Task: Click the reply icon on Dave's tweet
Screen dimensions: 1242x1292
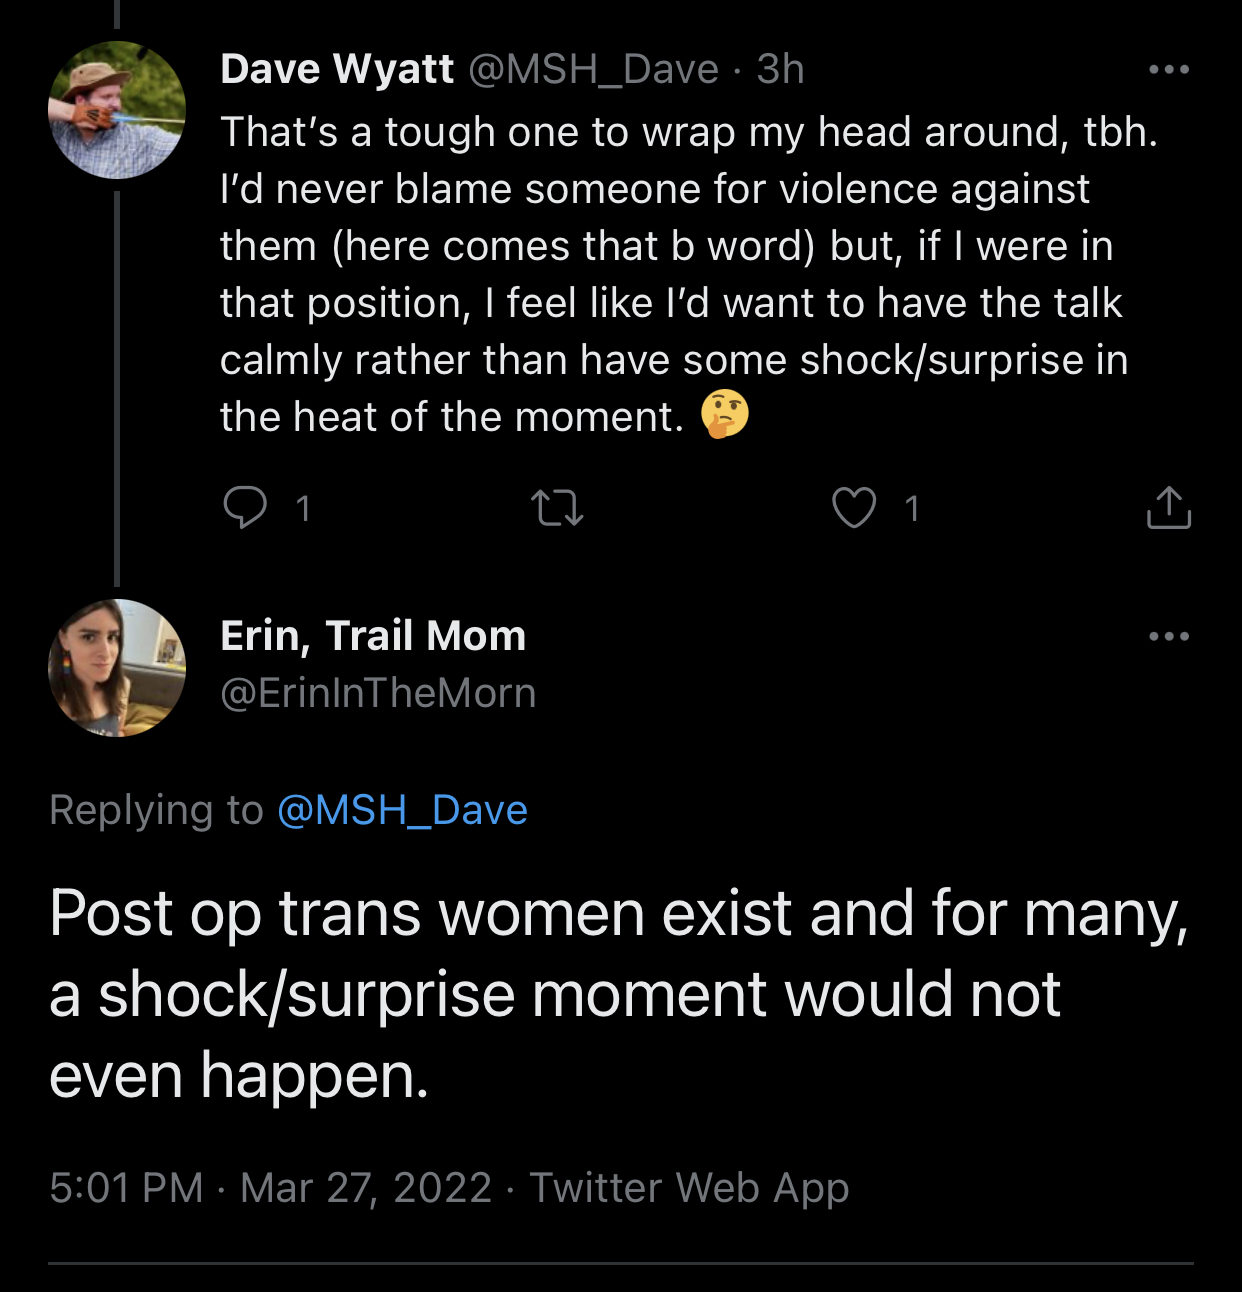Action: pyautogui.click(x=245, y=508)
